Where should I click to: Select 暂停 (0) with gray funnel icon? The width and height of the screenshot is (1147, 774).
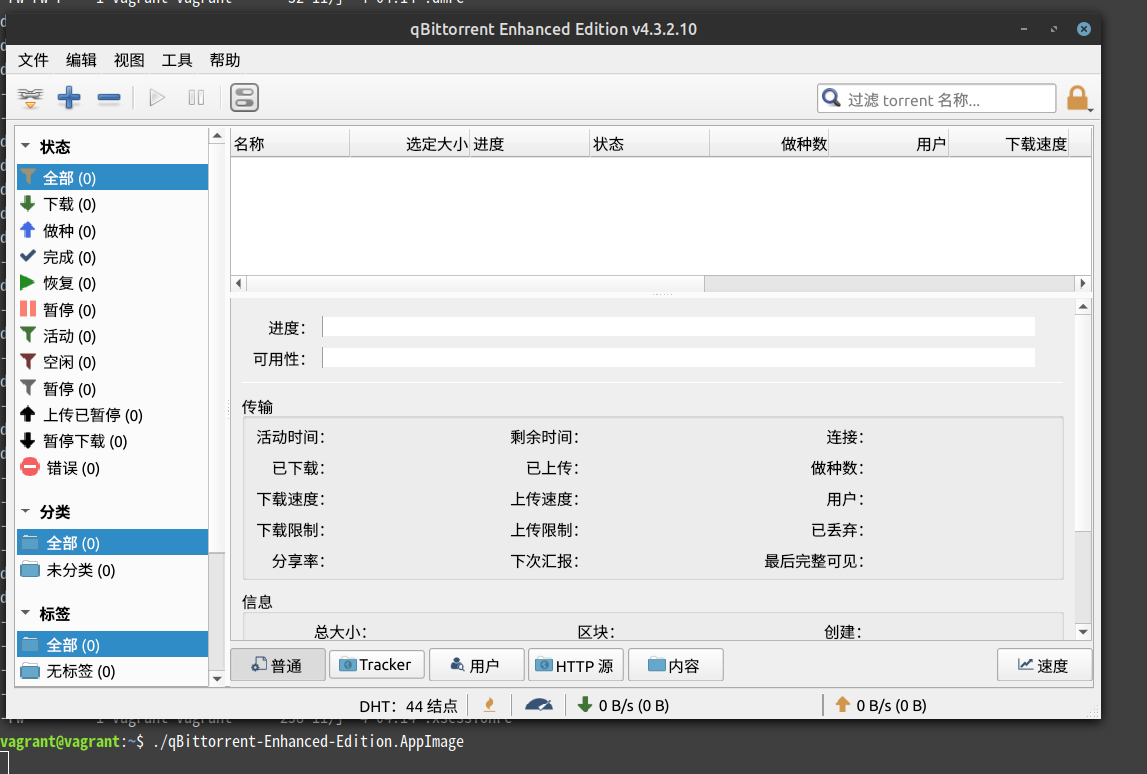click(x=113, y=388)
